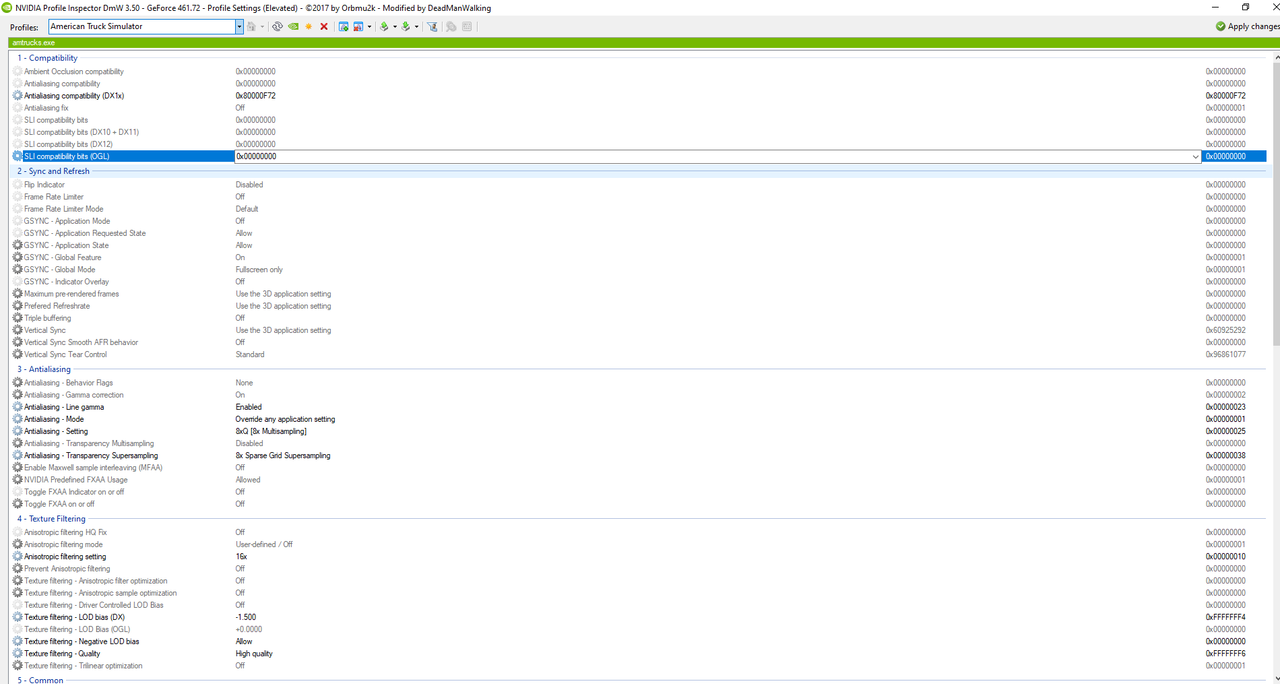Click gear icon beside Toggle FXAA on or off
Viewport: 1280px width, 684px height.
point(17,504)
